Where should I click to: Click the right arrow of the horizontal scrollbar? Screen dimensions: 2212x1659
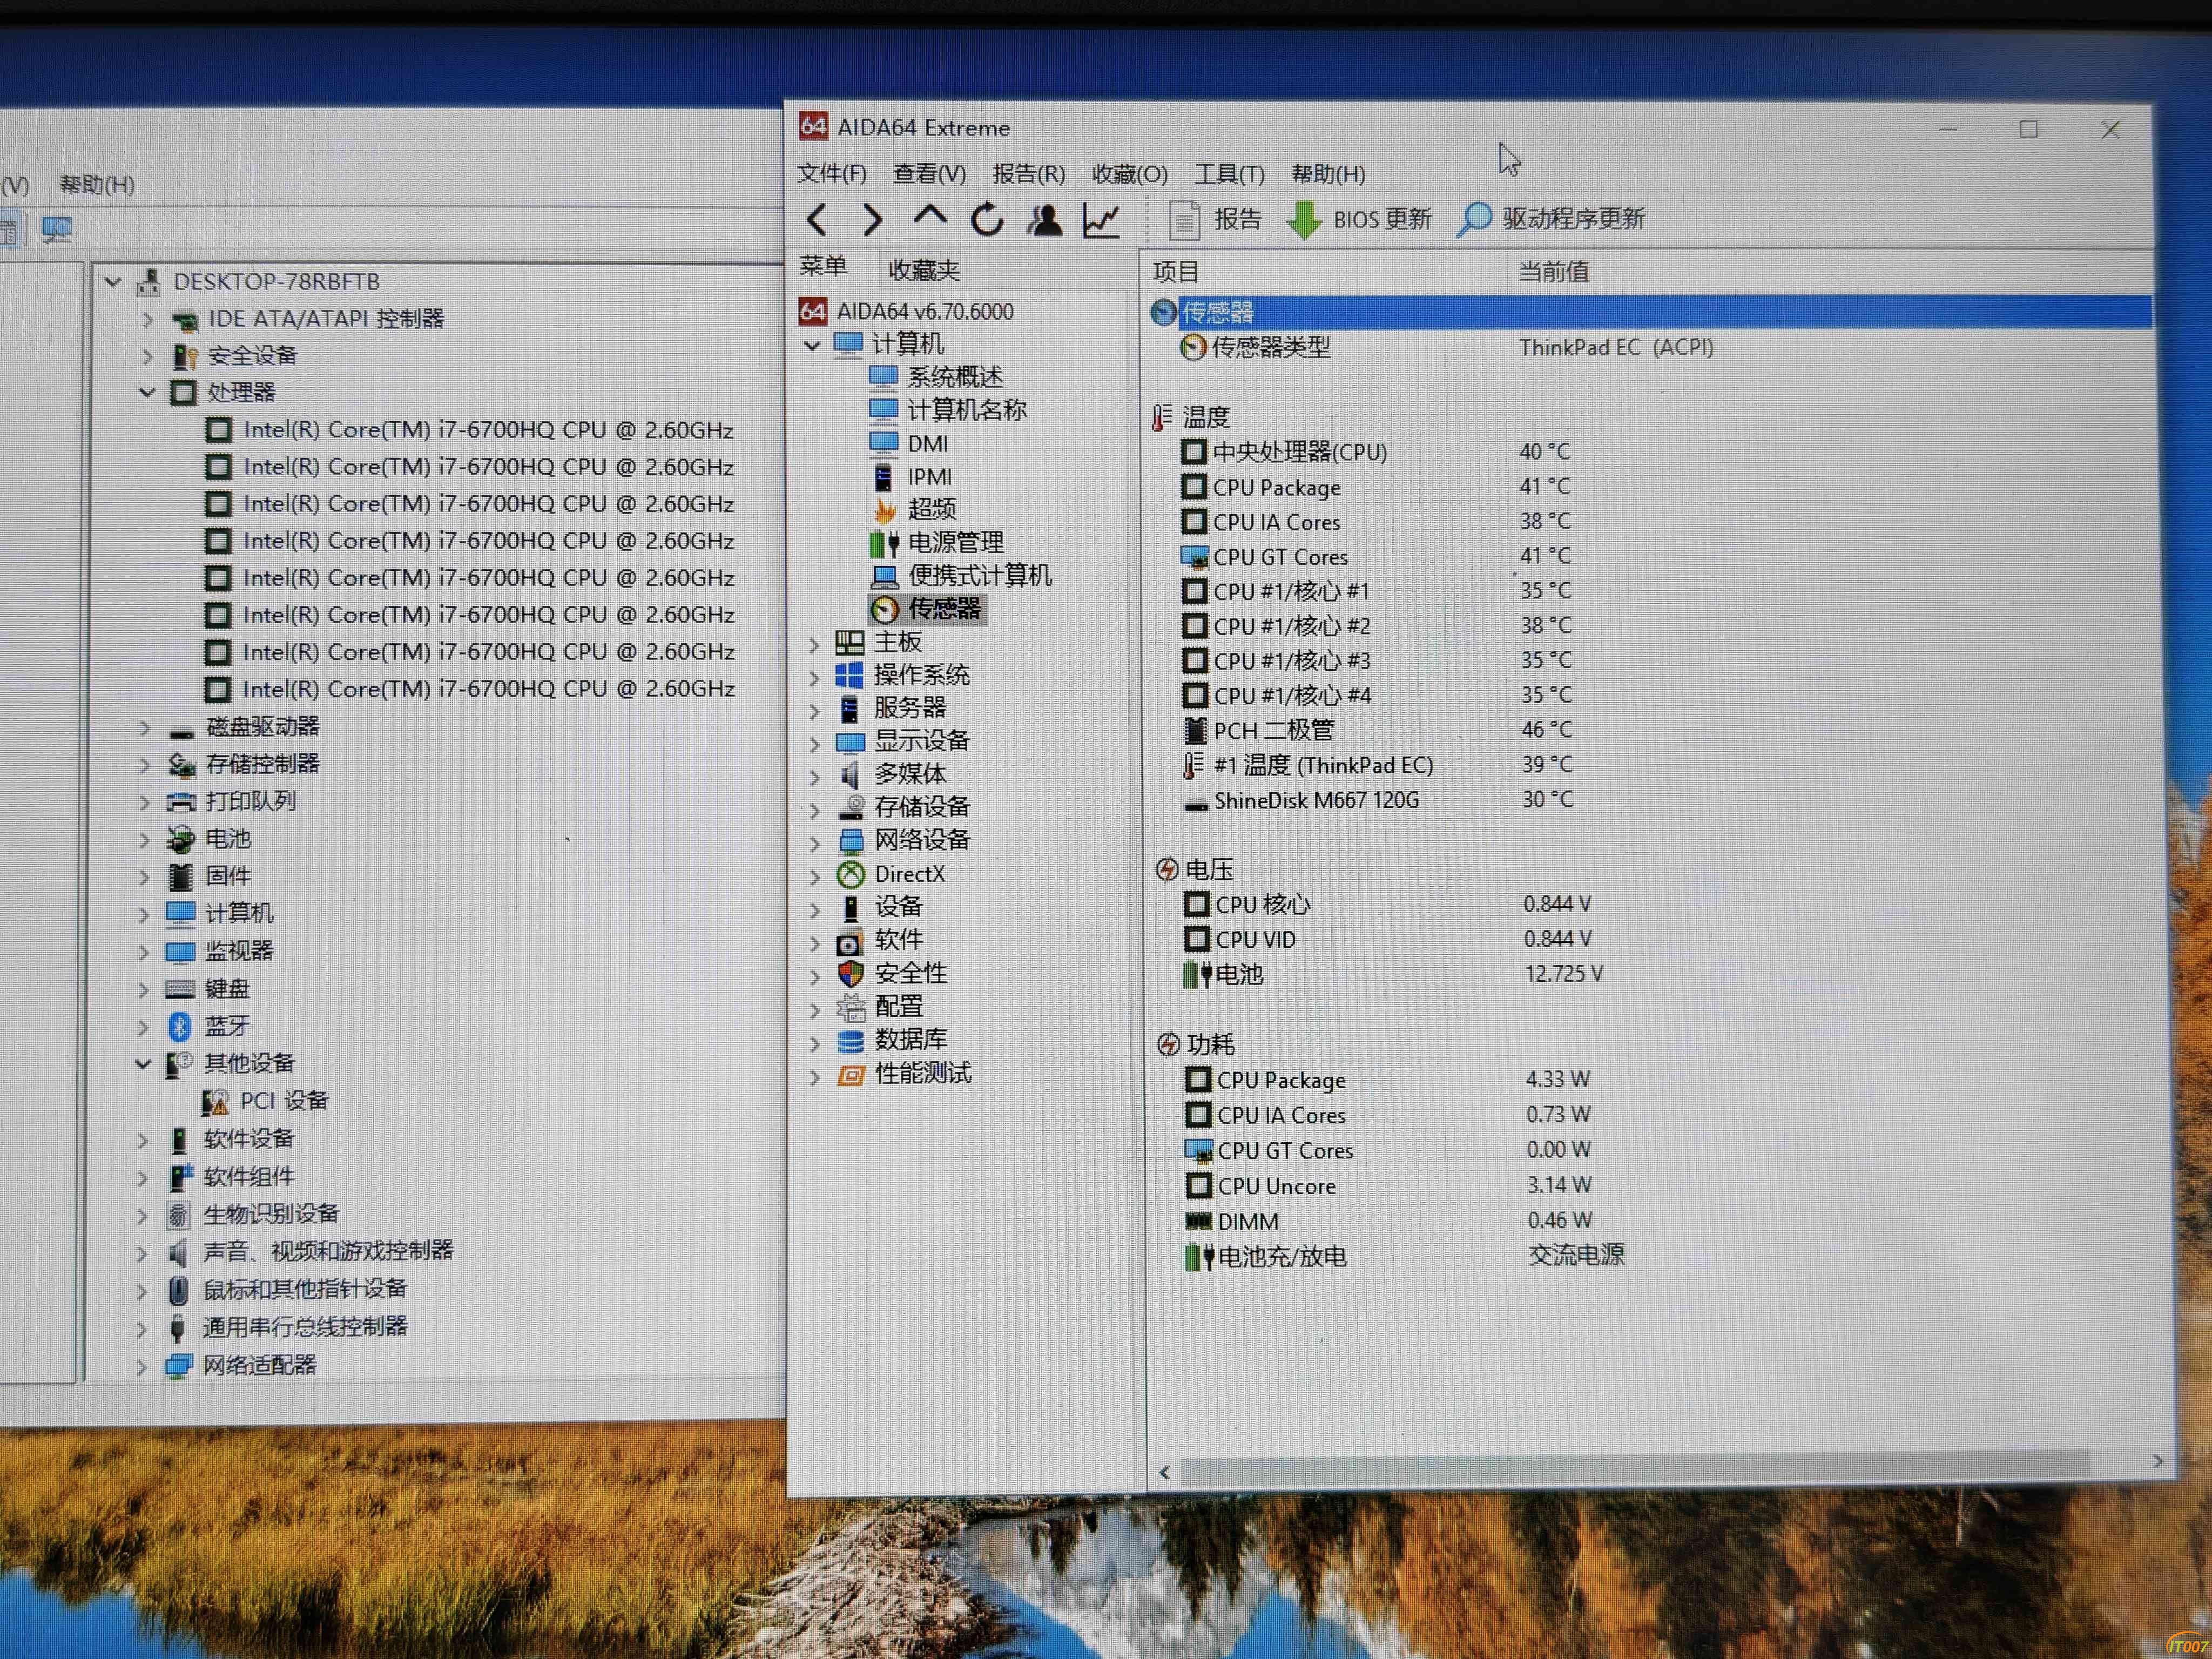2158,1461
